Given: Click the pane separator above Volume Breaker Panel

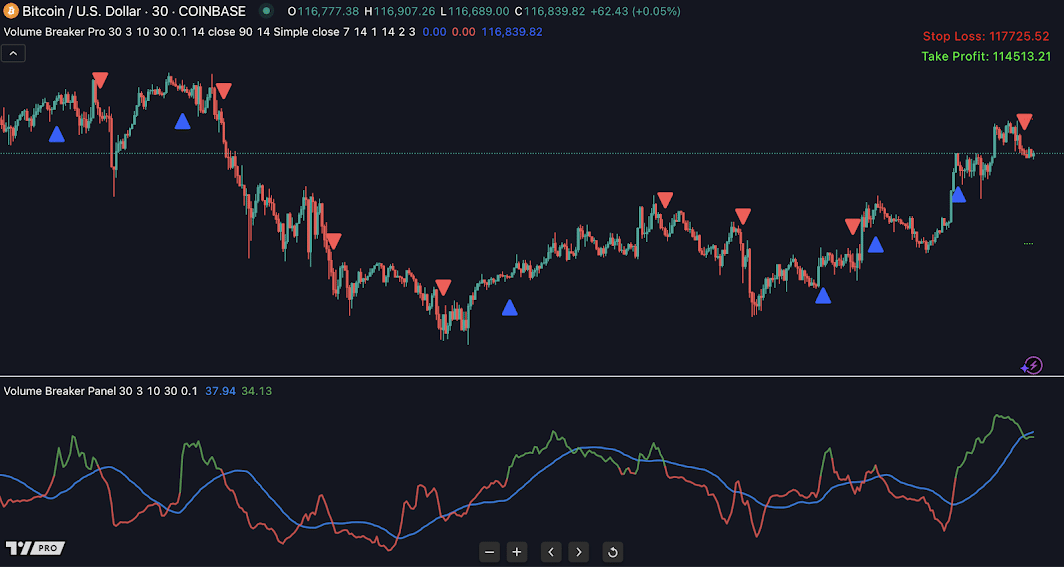Looking at the screenshot, I should [x=532, y=377].
